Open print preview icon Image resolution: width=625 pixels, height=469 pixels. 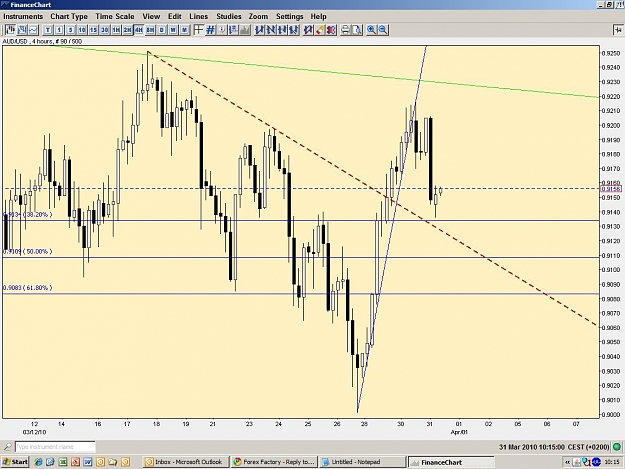tap(357, 30)
